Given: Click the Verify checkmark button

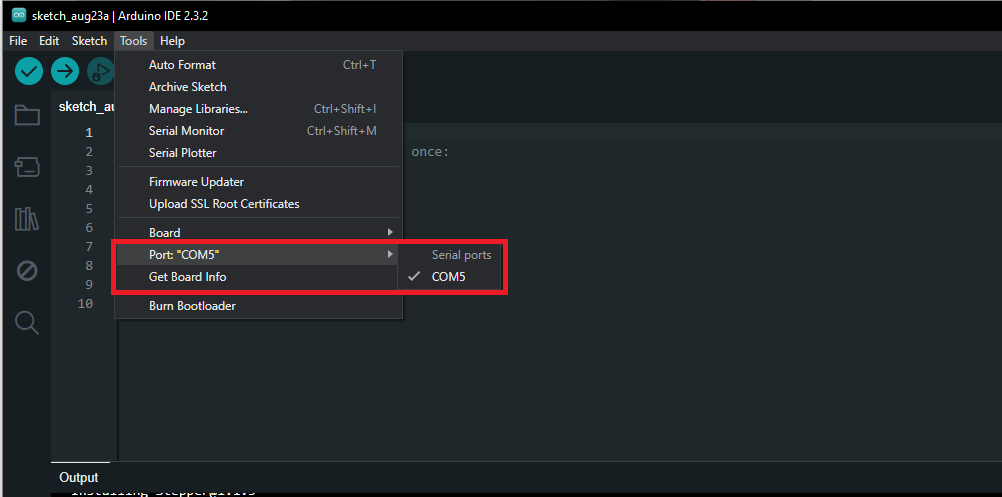Looking at the screenshot, I should (29, 71).
